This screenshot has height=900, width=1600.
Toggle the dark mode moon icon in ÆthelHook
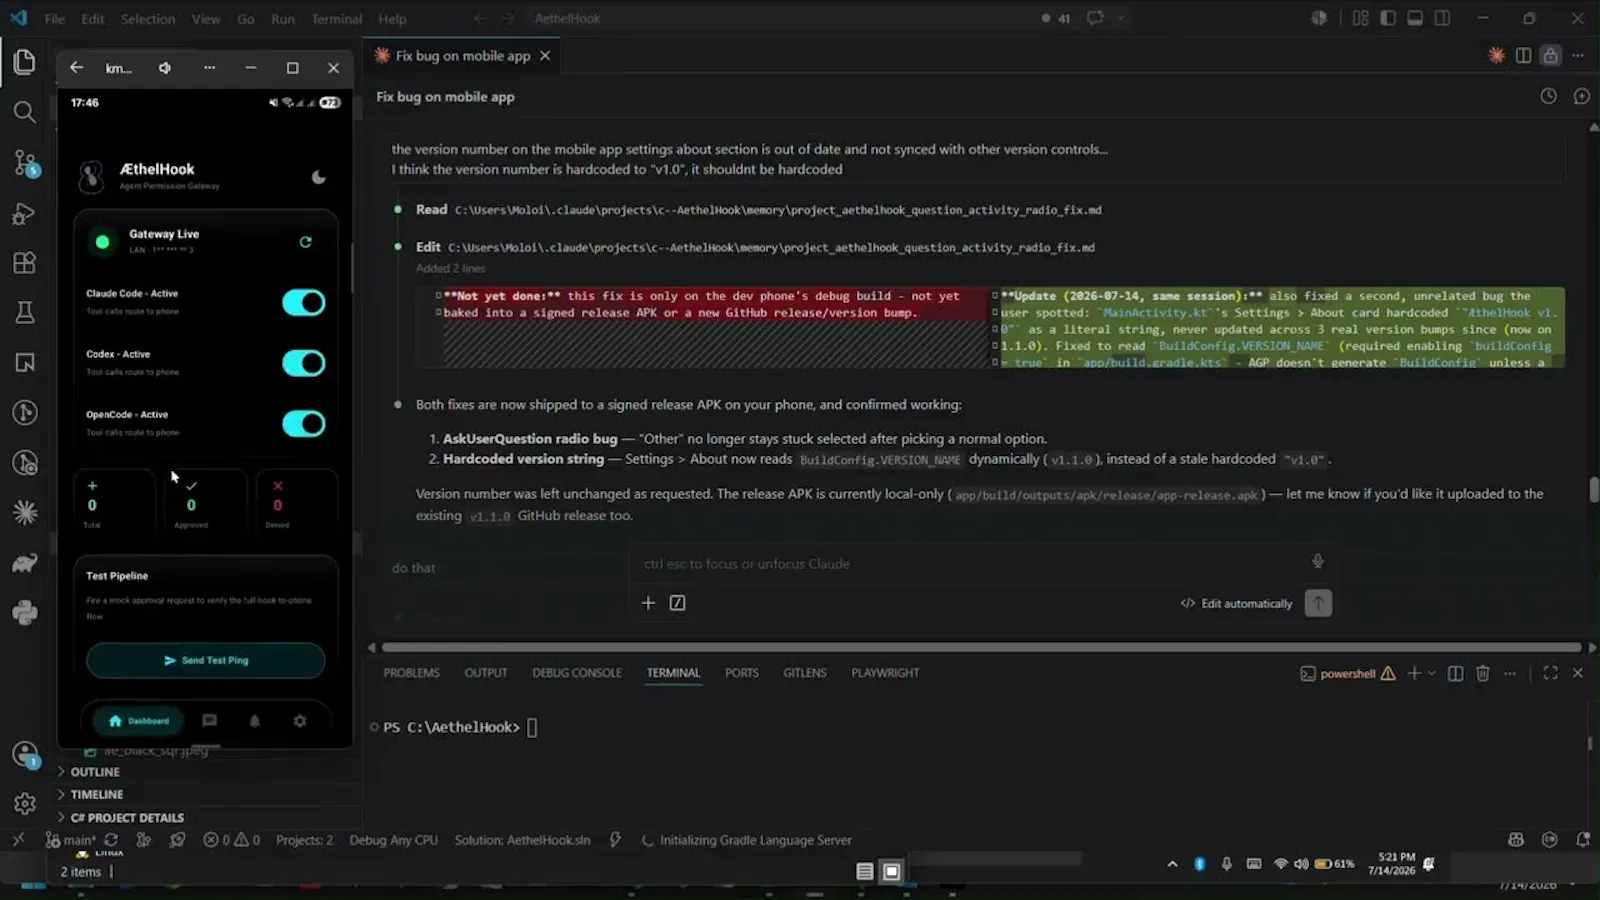pyautogui.click(x=319, y=177)
